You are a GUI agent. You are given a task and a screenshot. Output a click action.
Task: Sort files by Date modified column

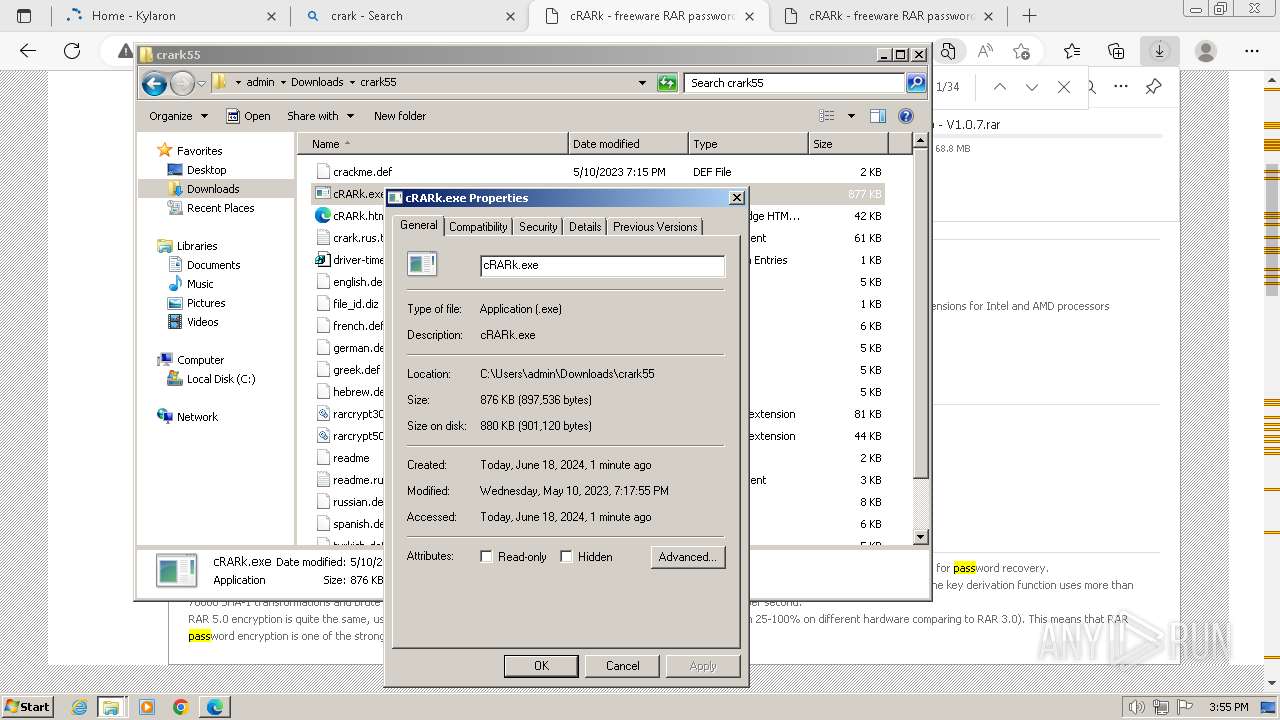coord(627,144)
